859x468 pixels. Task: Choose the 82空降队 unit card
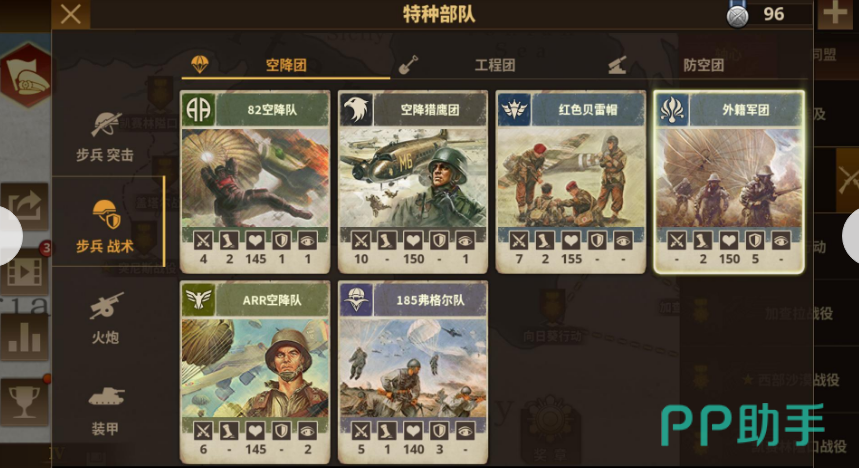255,182
